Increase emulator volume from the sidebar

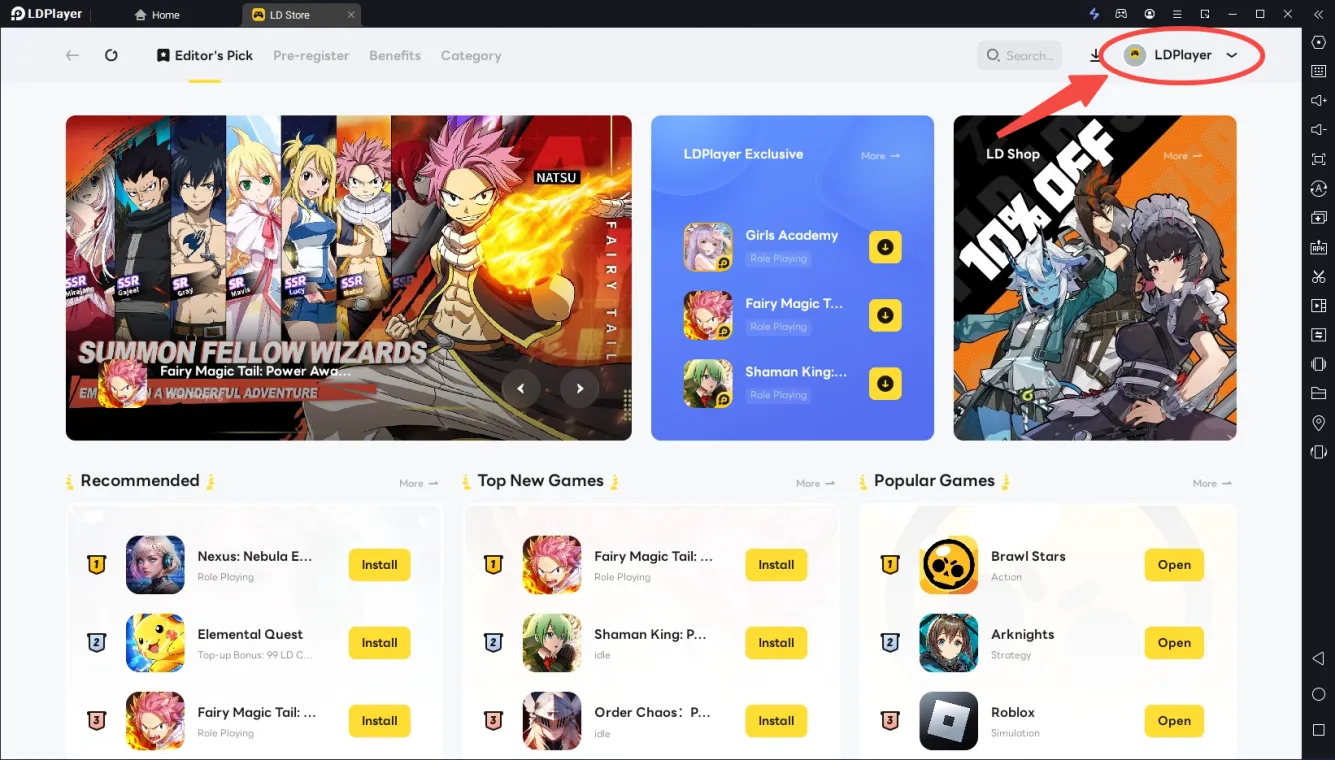pos(1318,100)
